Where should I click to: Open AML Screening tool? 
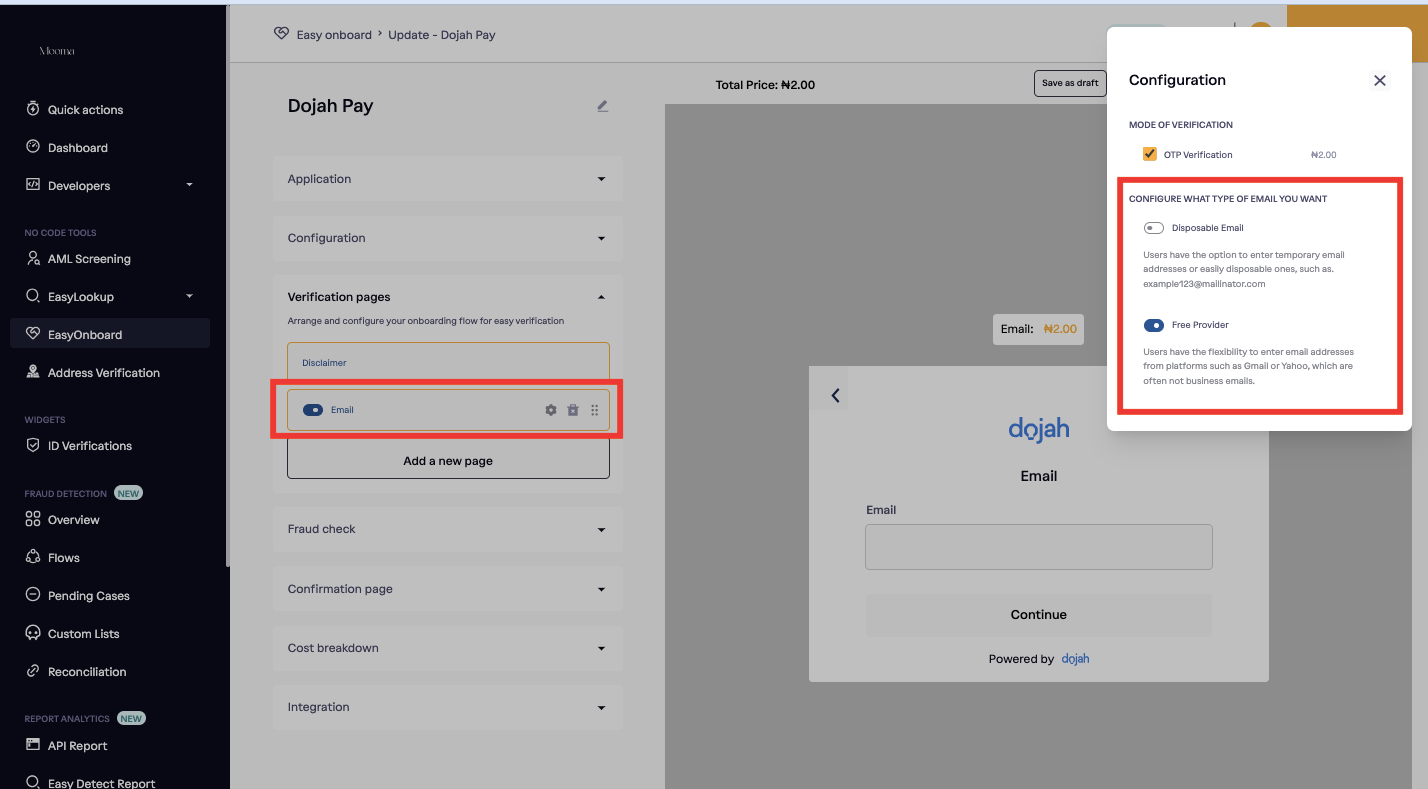pos(89,259)
